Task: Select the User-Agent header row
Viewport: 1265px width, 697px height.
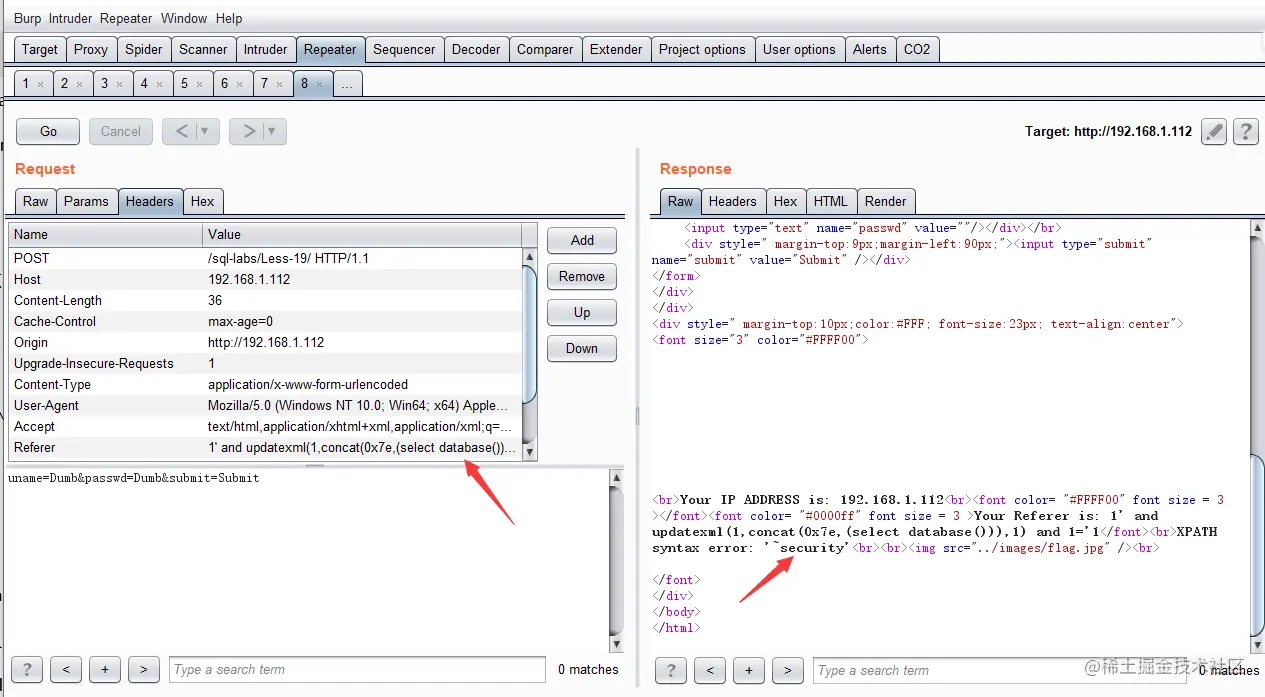Action: 266,406
